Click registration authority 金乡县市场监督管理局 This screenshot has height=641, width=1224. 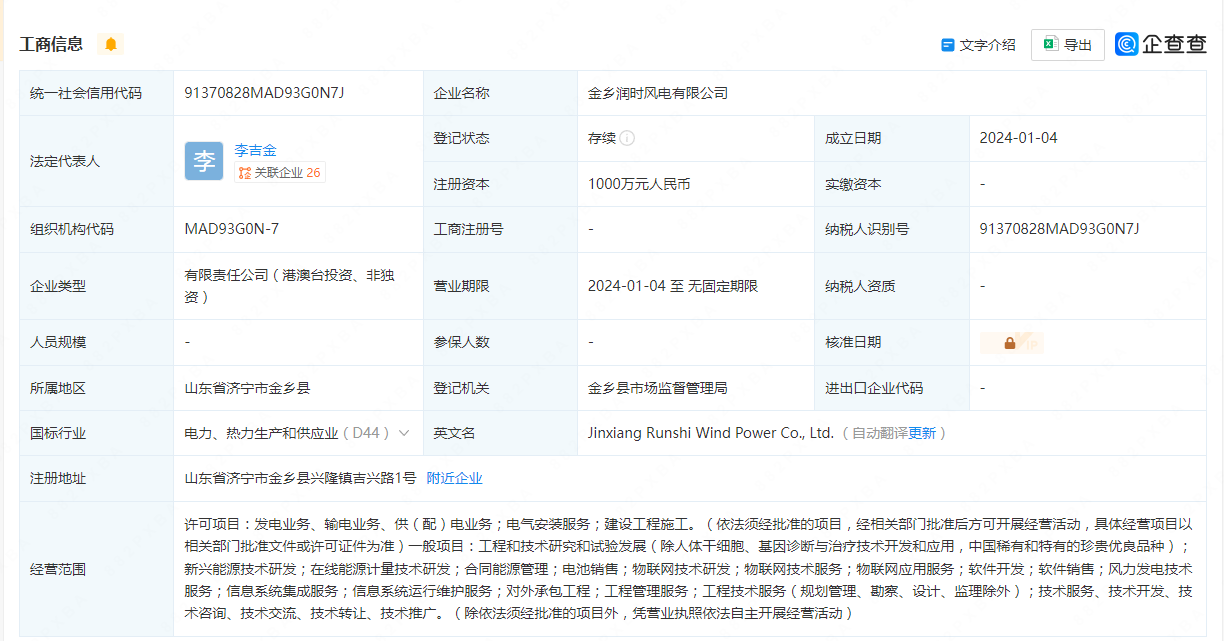(x=658, y=388)
